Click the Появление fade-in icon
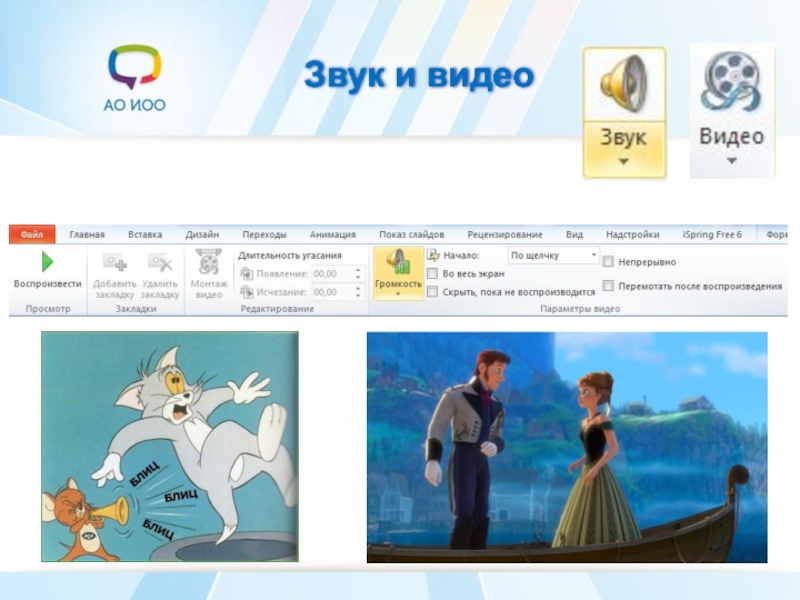Screen dimensions: 800x600 (246, 274)
